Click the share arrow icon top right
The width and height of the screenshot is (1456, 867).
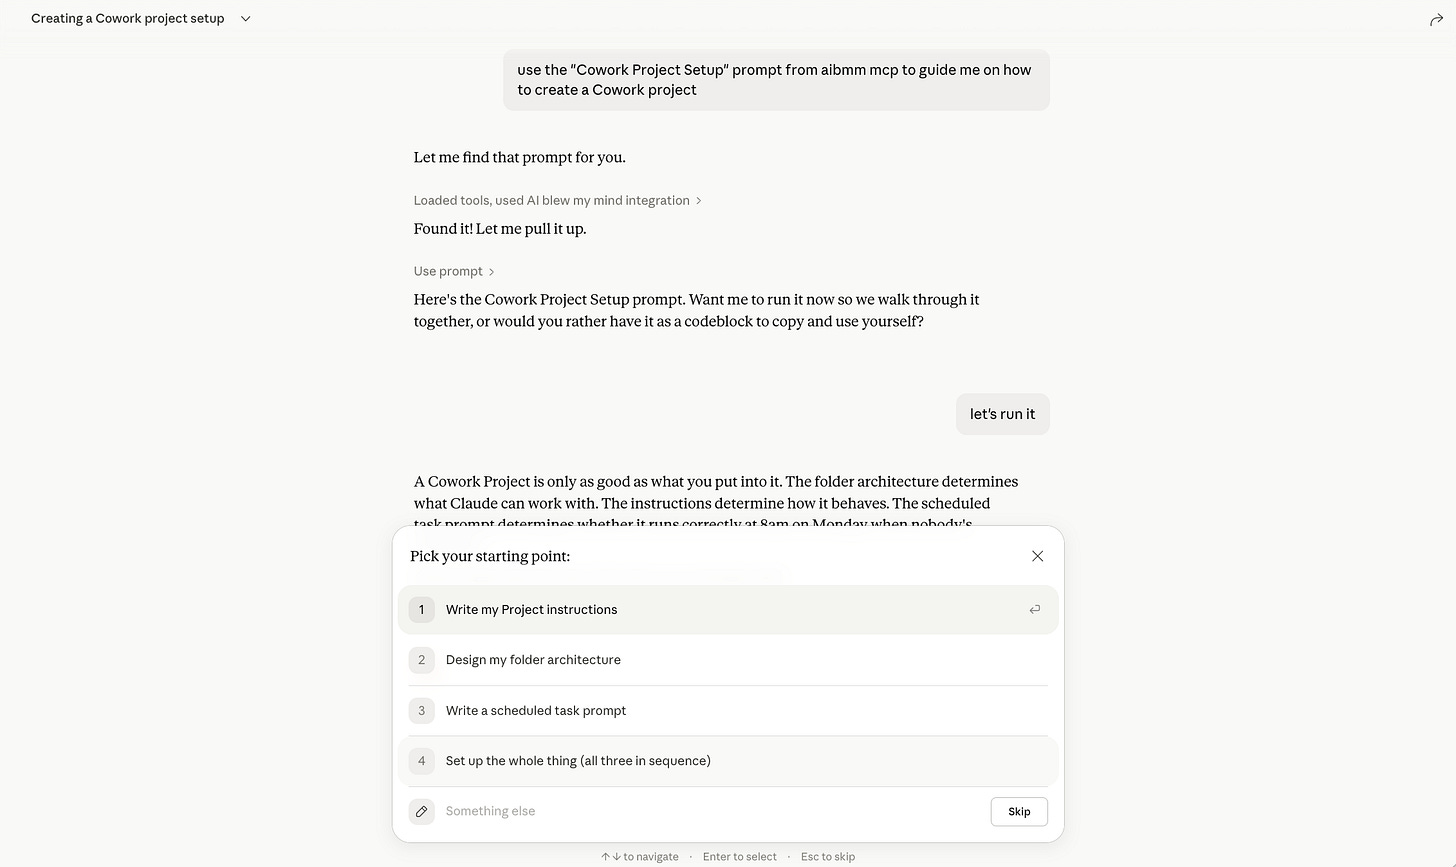[x=1436, y=19]
